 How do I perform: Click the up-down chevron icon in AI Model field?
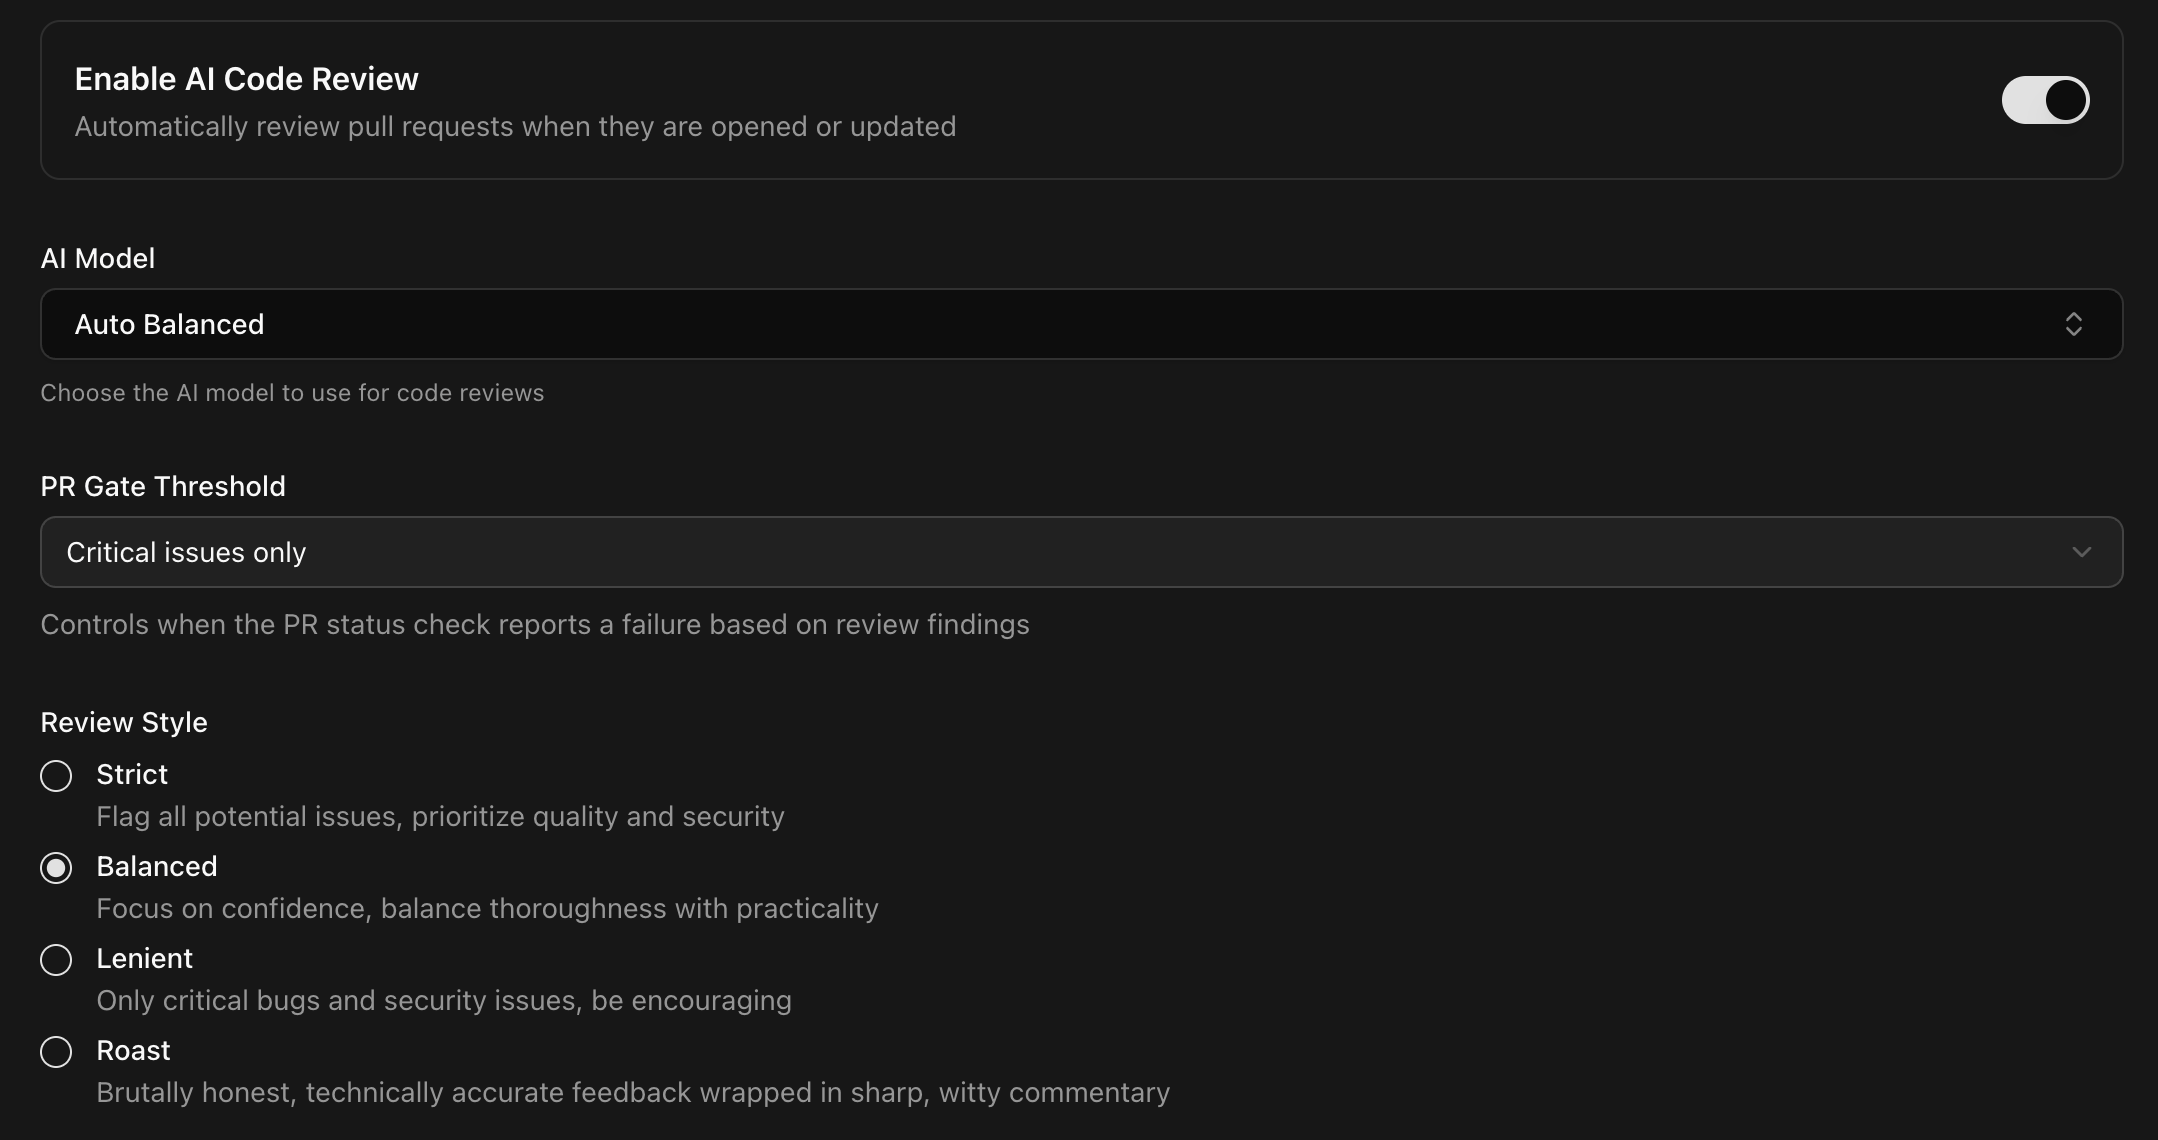[2073, 324]
